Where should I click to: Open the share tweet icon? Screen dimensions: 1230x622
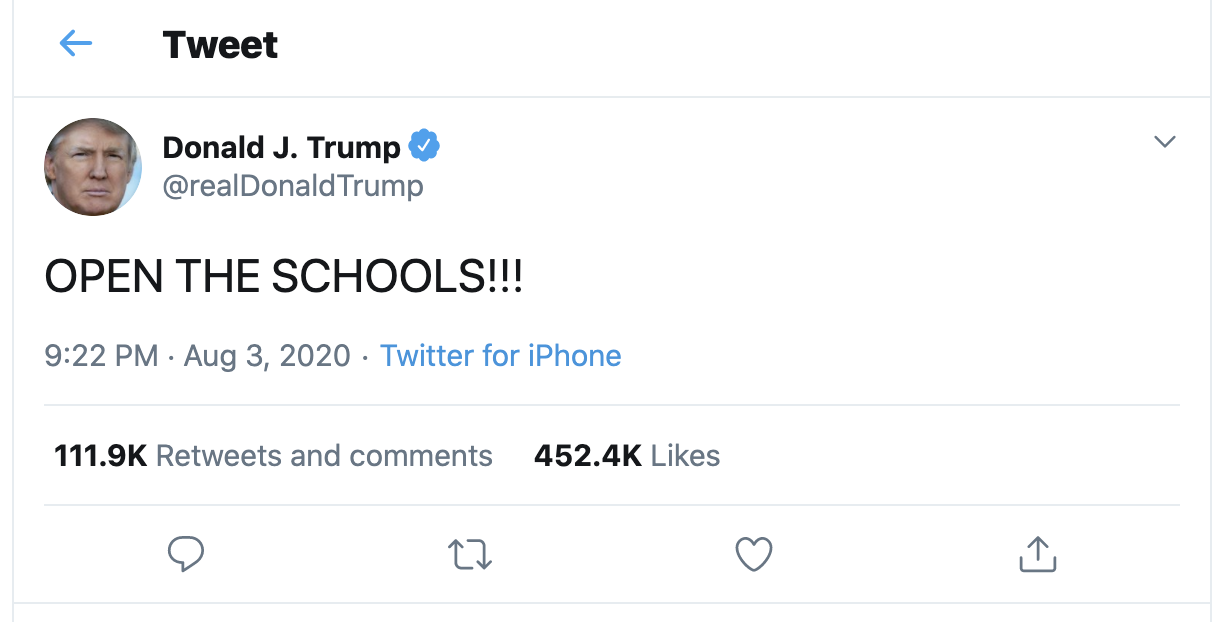(x=1037, y=554)
